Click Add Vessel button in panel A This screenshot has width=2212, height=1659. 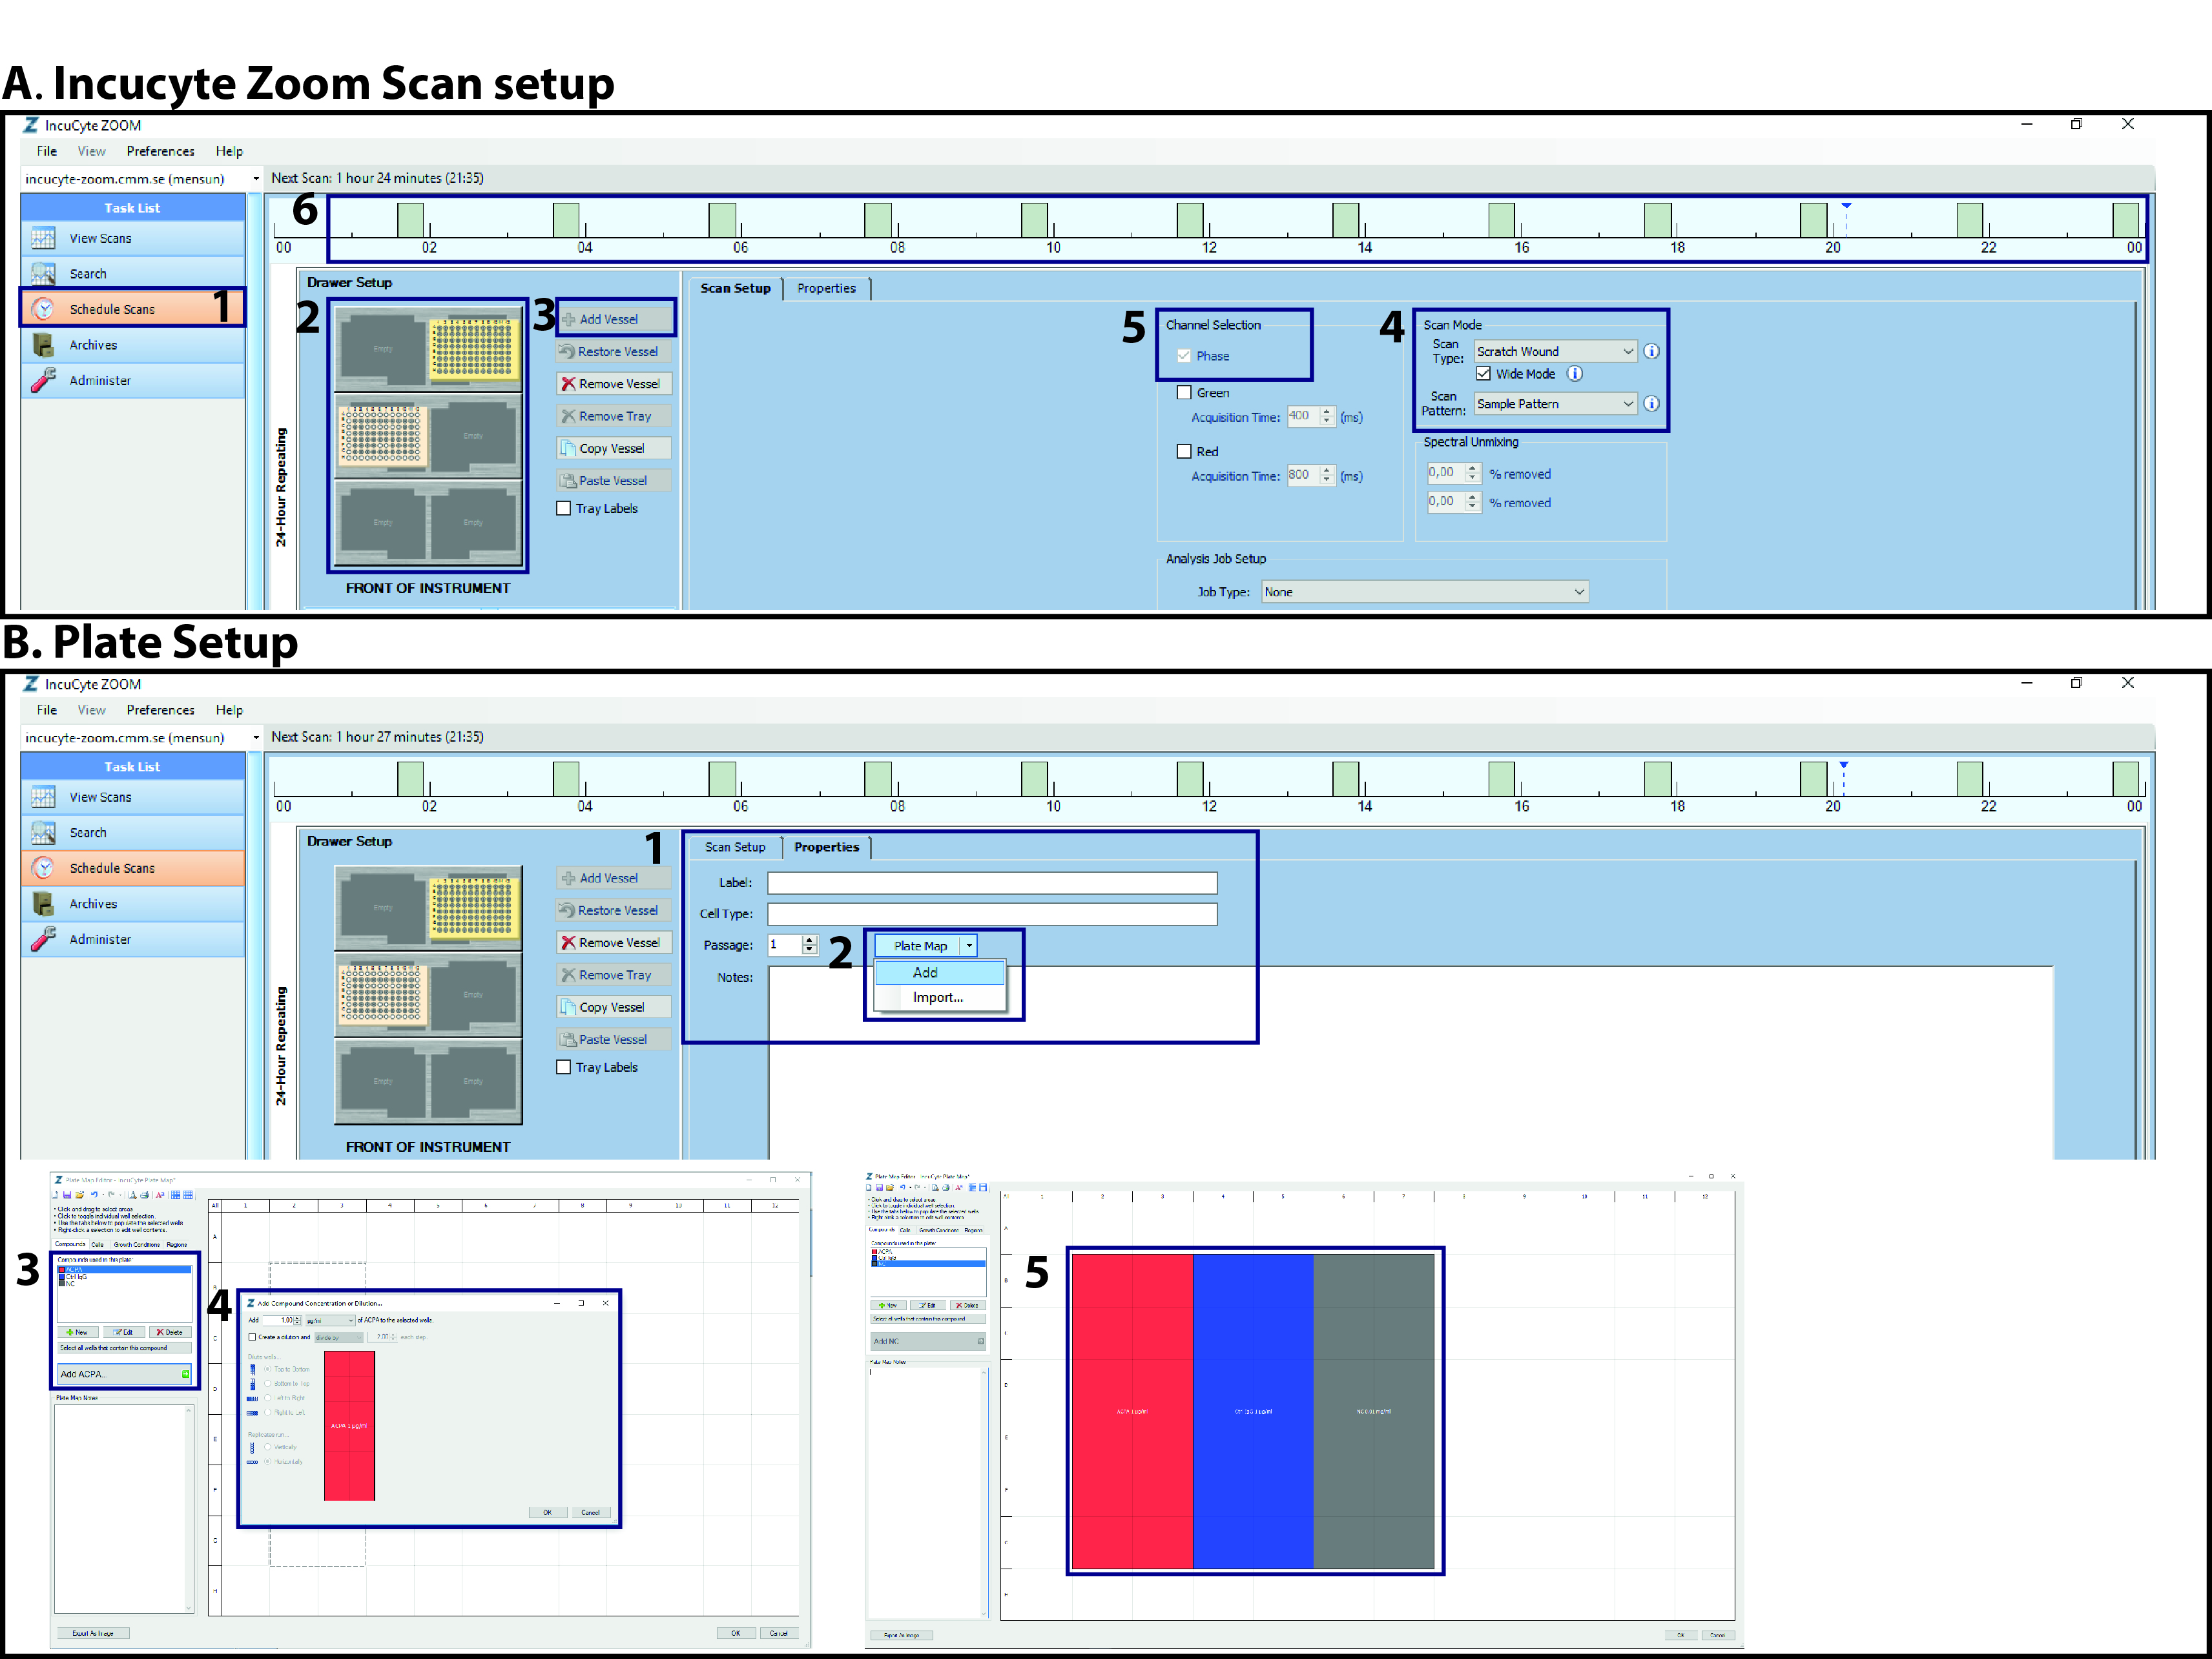(615, 319)
